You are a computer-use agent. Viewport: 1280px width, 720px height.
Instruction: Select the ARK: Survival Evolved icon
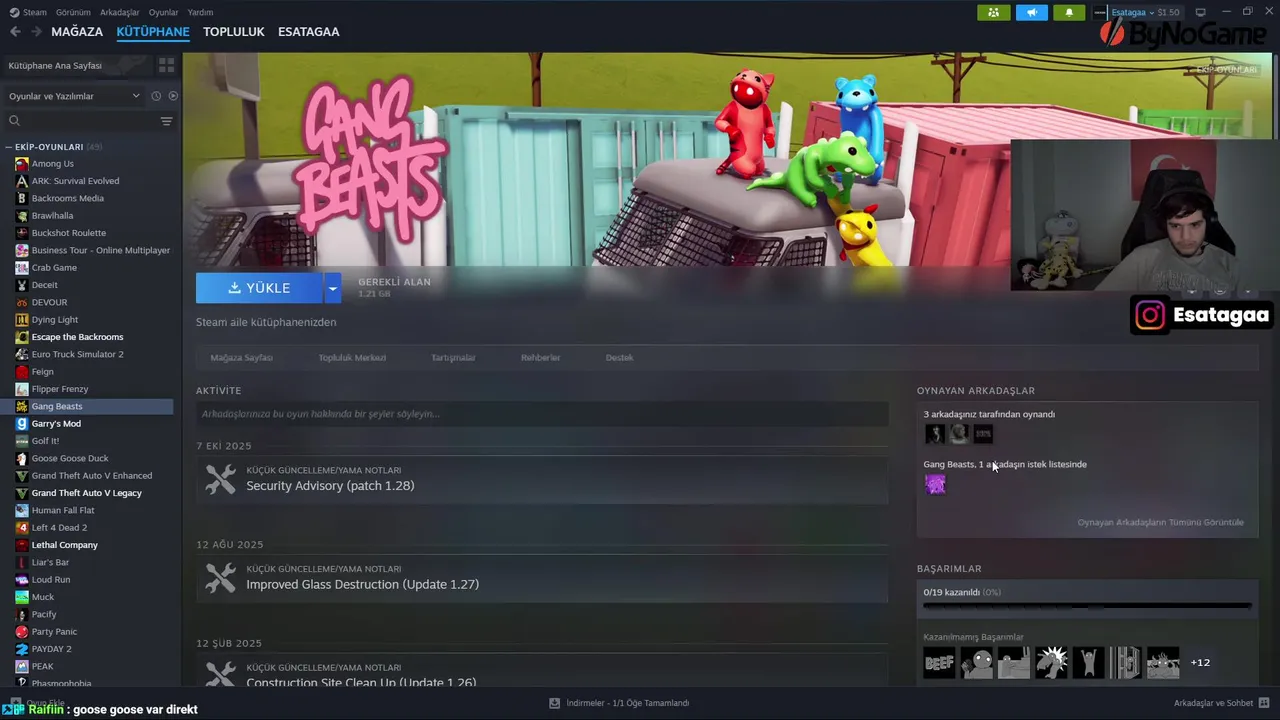22,181
